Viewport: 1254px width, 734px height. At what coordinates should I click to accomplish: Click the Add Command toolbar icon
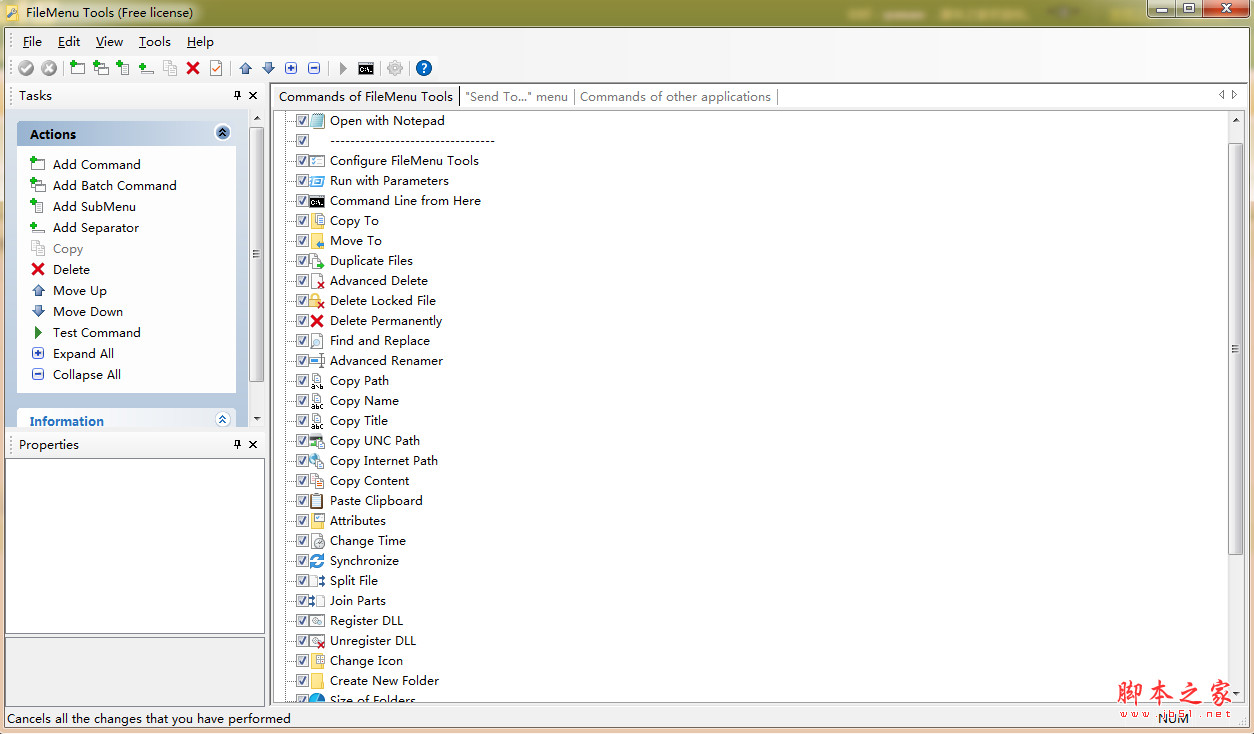click(77, 68)
